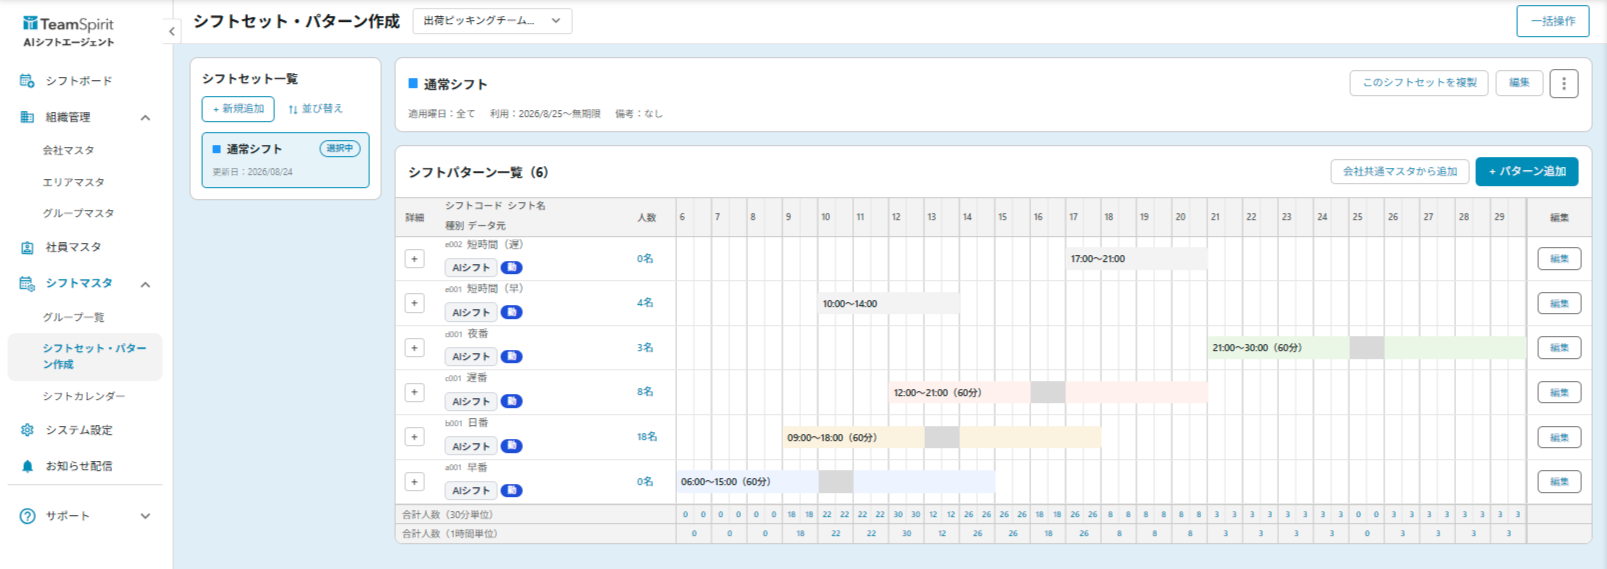Image resolution: width=1607 pixels, height=569 pixels.
Task: Click the green 夜番 21:00～30:00 shift bar
Action: tap(1366, 348)
